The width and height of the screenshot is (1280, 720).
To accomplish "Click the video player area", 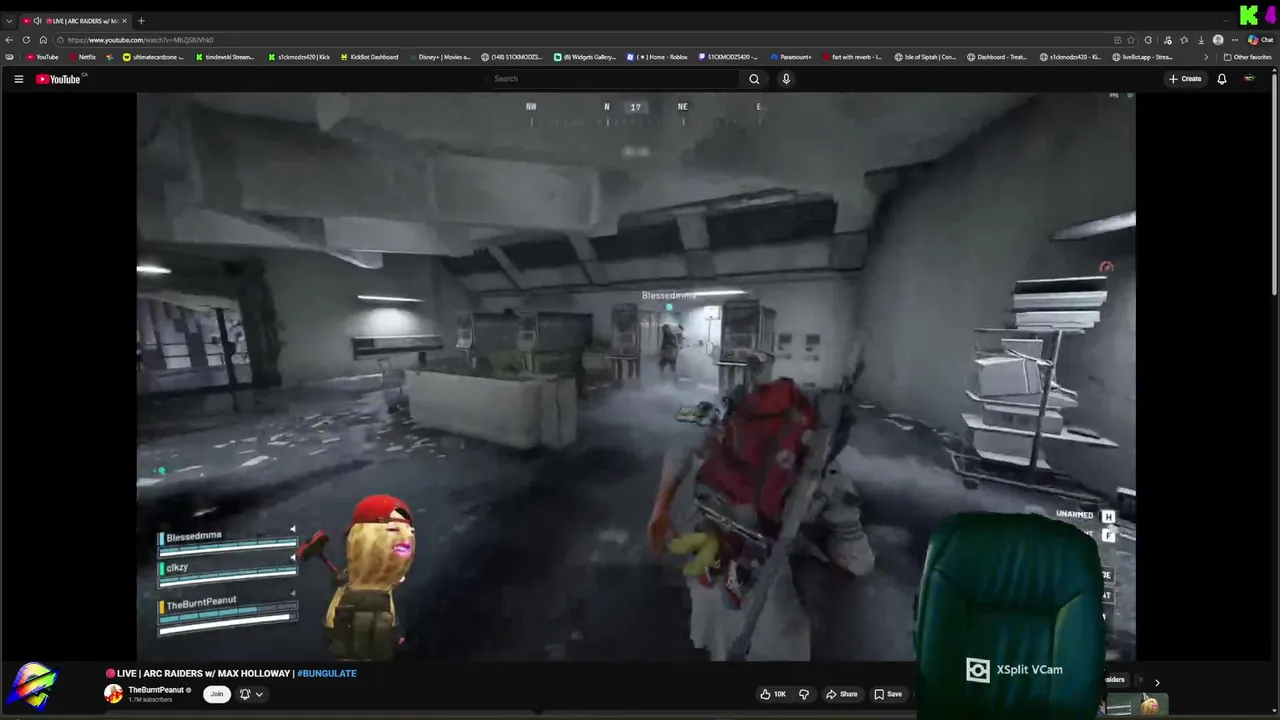I will pyautogui.click(x=636, y=377).
